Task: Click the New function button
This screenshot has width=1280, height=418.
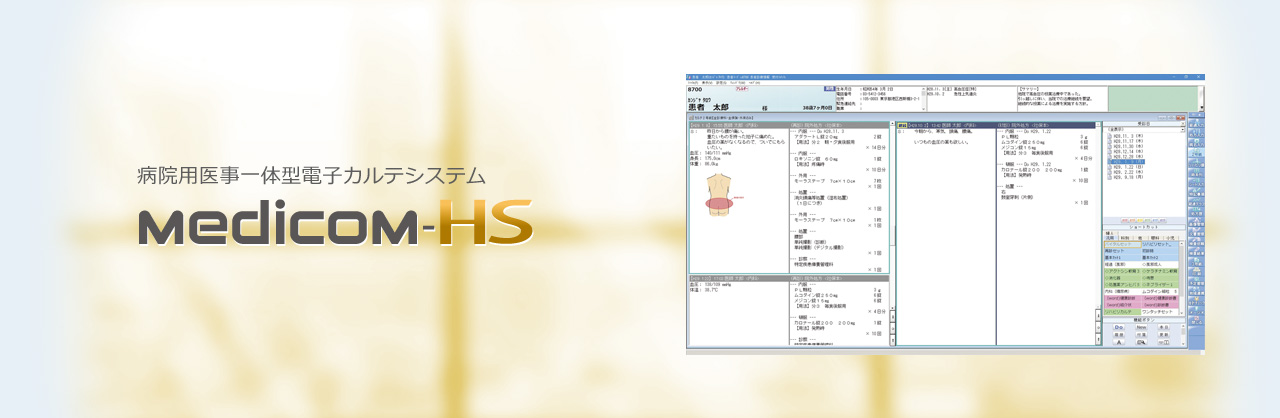Action: point(1141,327)
